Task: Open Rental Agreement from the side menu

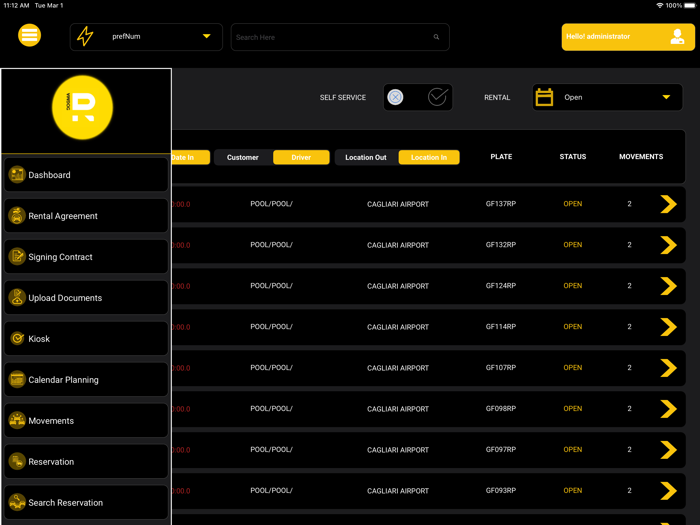Action: [x=86, y=216]
